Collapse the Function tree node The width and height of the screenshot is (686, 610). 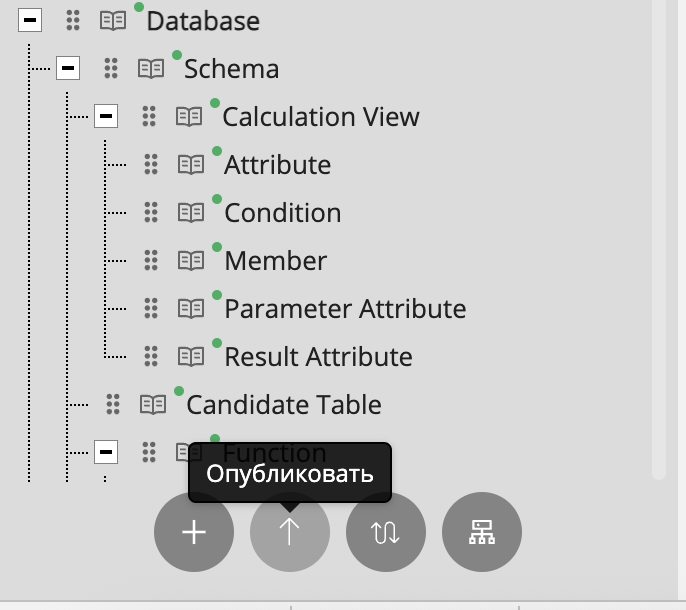(106, 452)
